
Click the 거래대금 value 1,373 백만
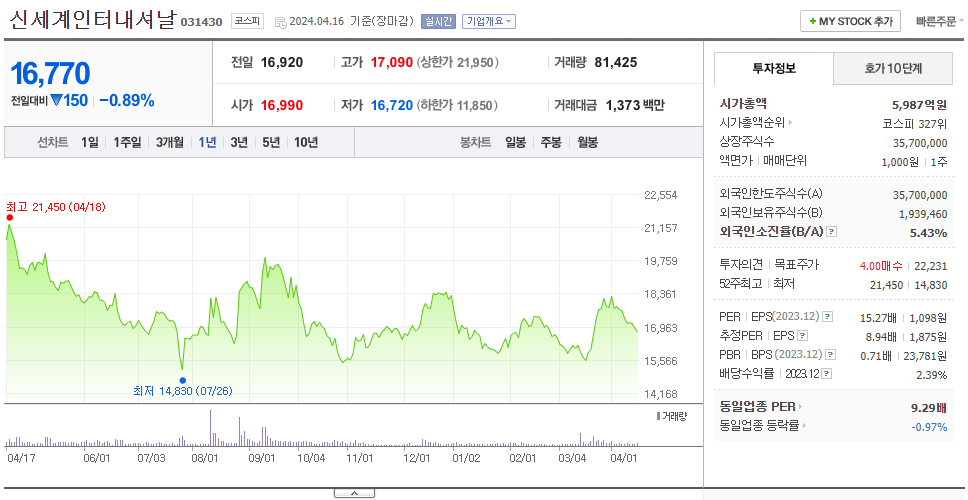635,106
